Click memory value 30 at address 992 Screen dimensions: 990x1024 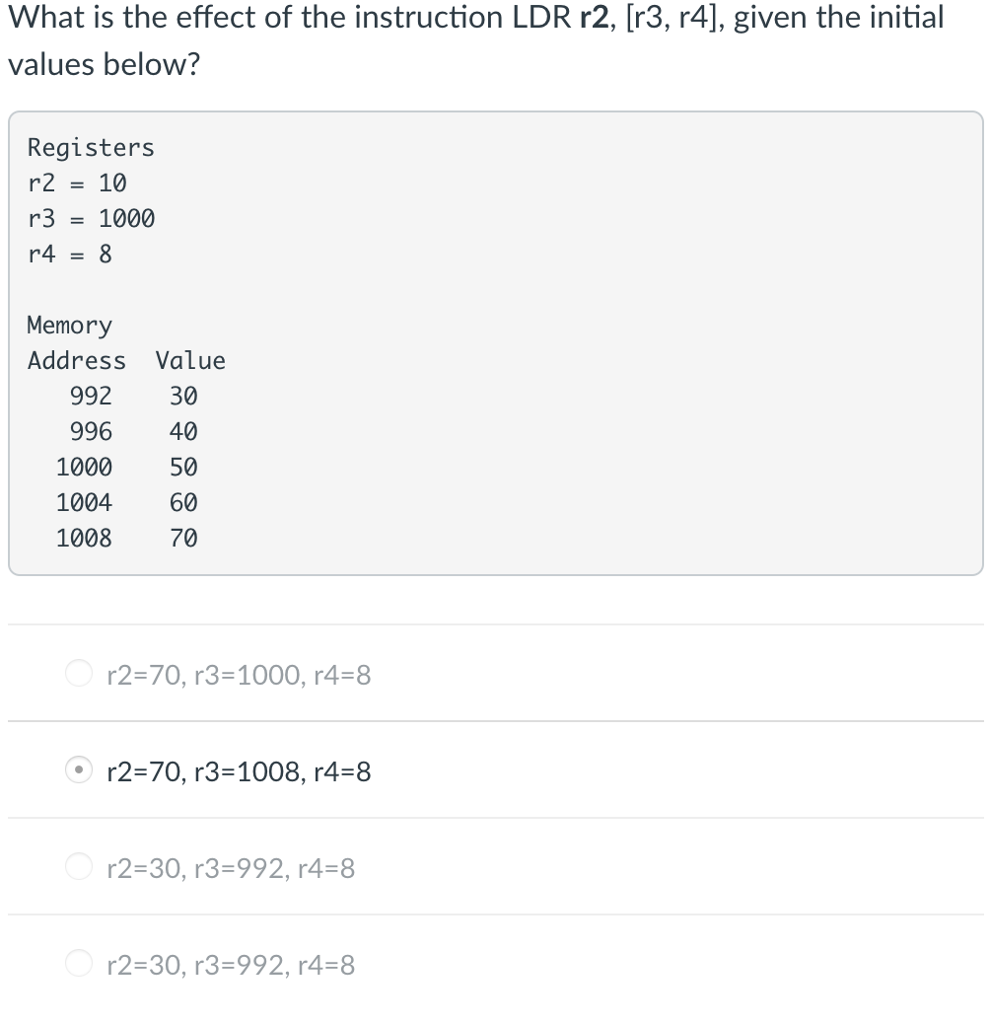click(183, 396)
